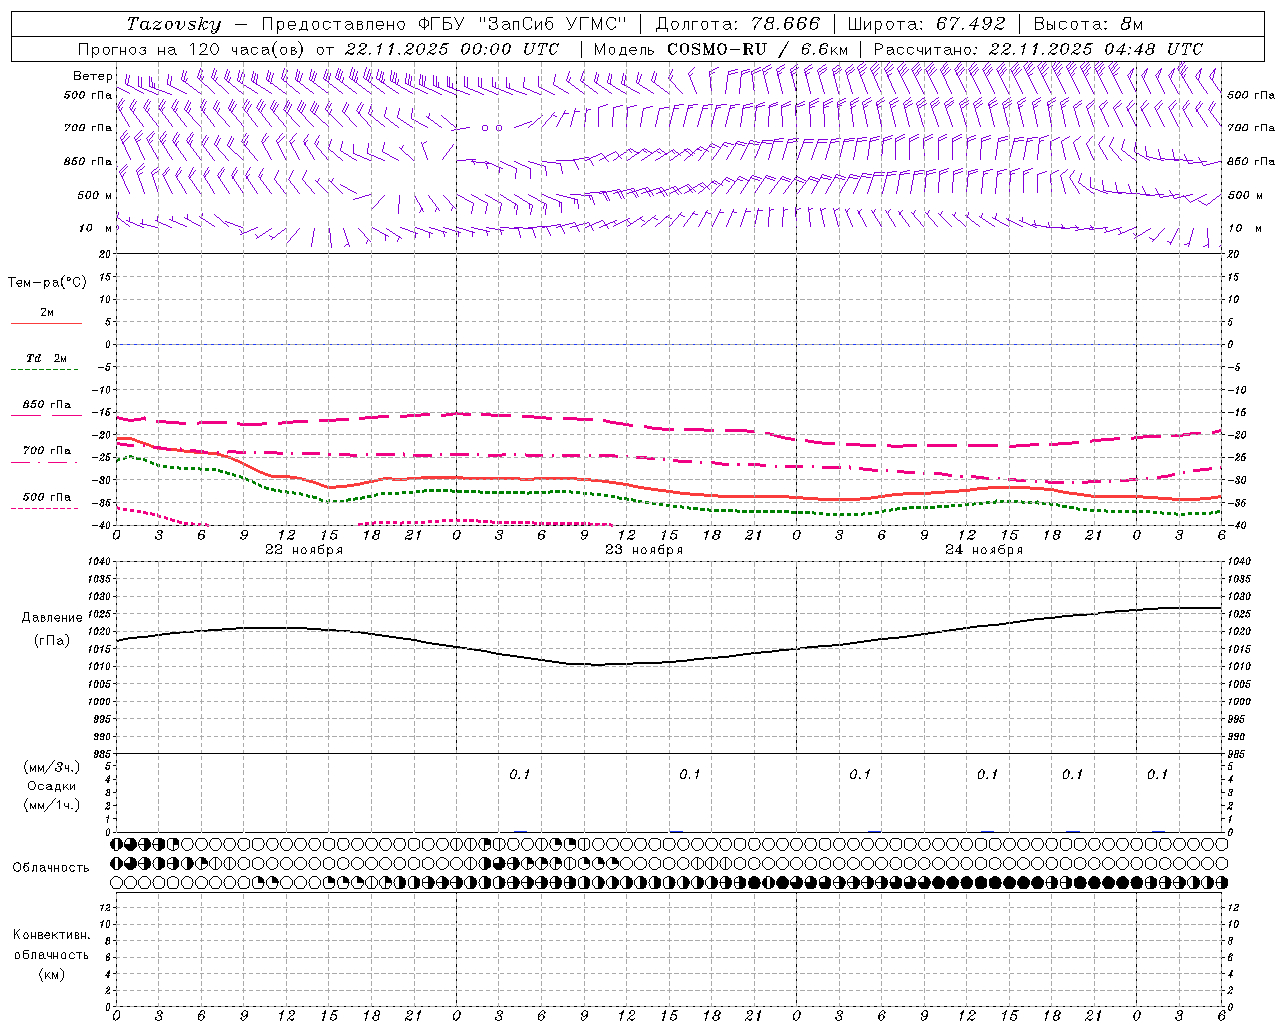This screenshot has height=1024, width=1280.
Task: Select the "Облачность" cloud cover label
Action: coord(51,867)
